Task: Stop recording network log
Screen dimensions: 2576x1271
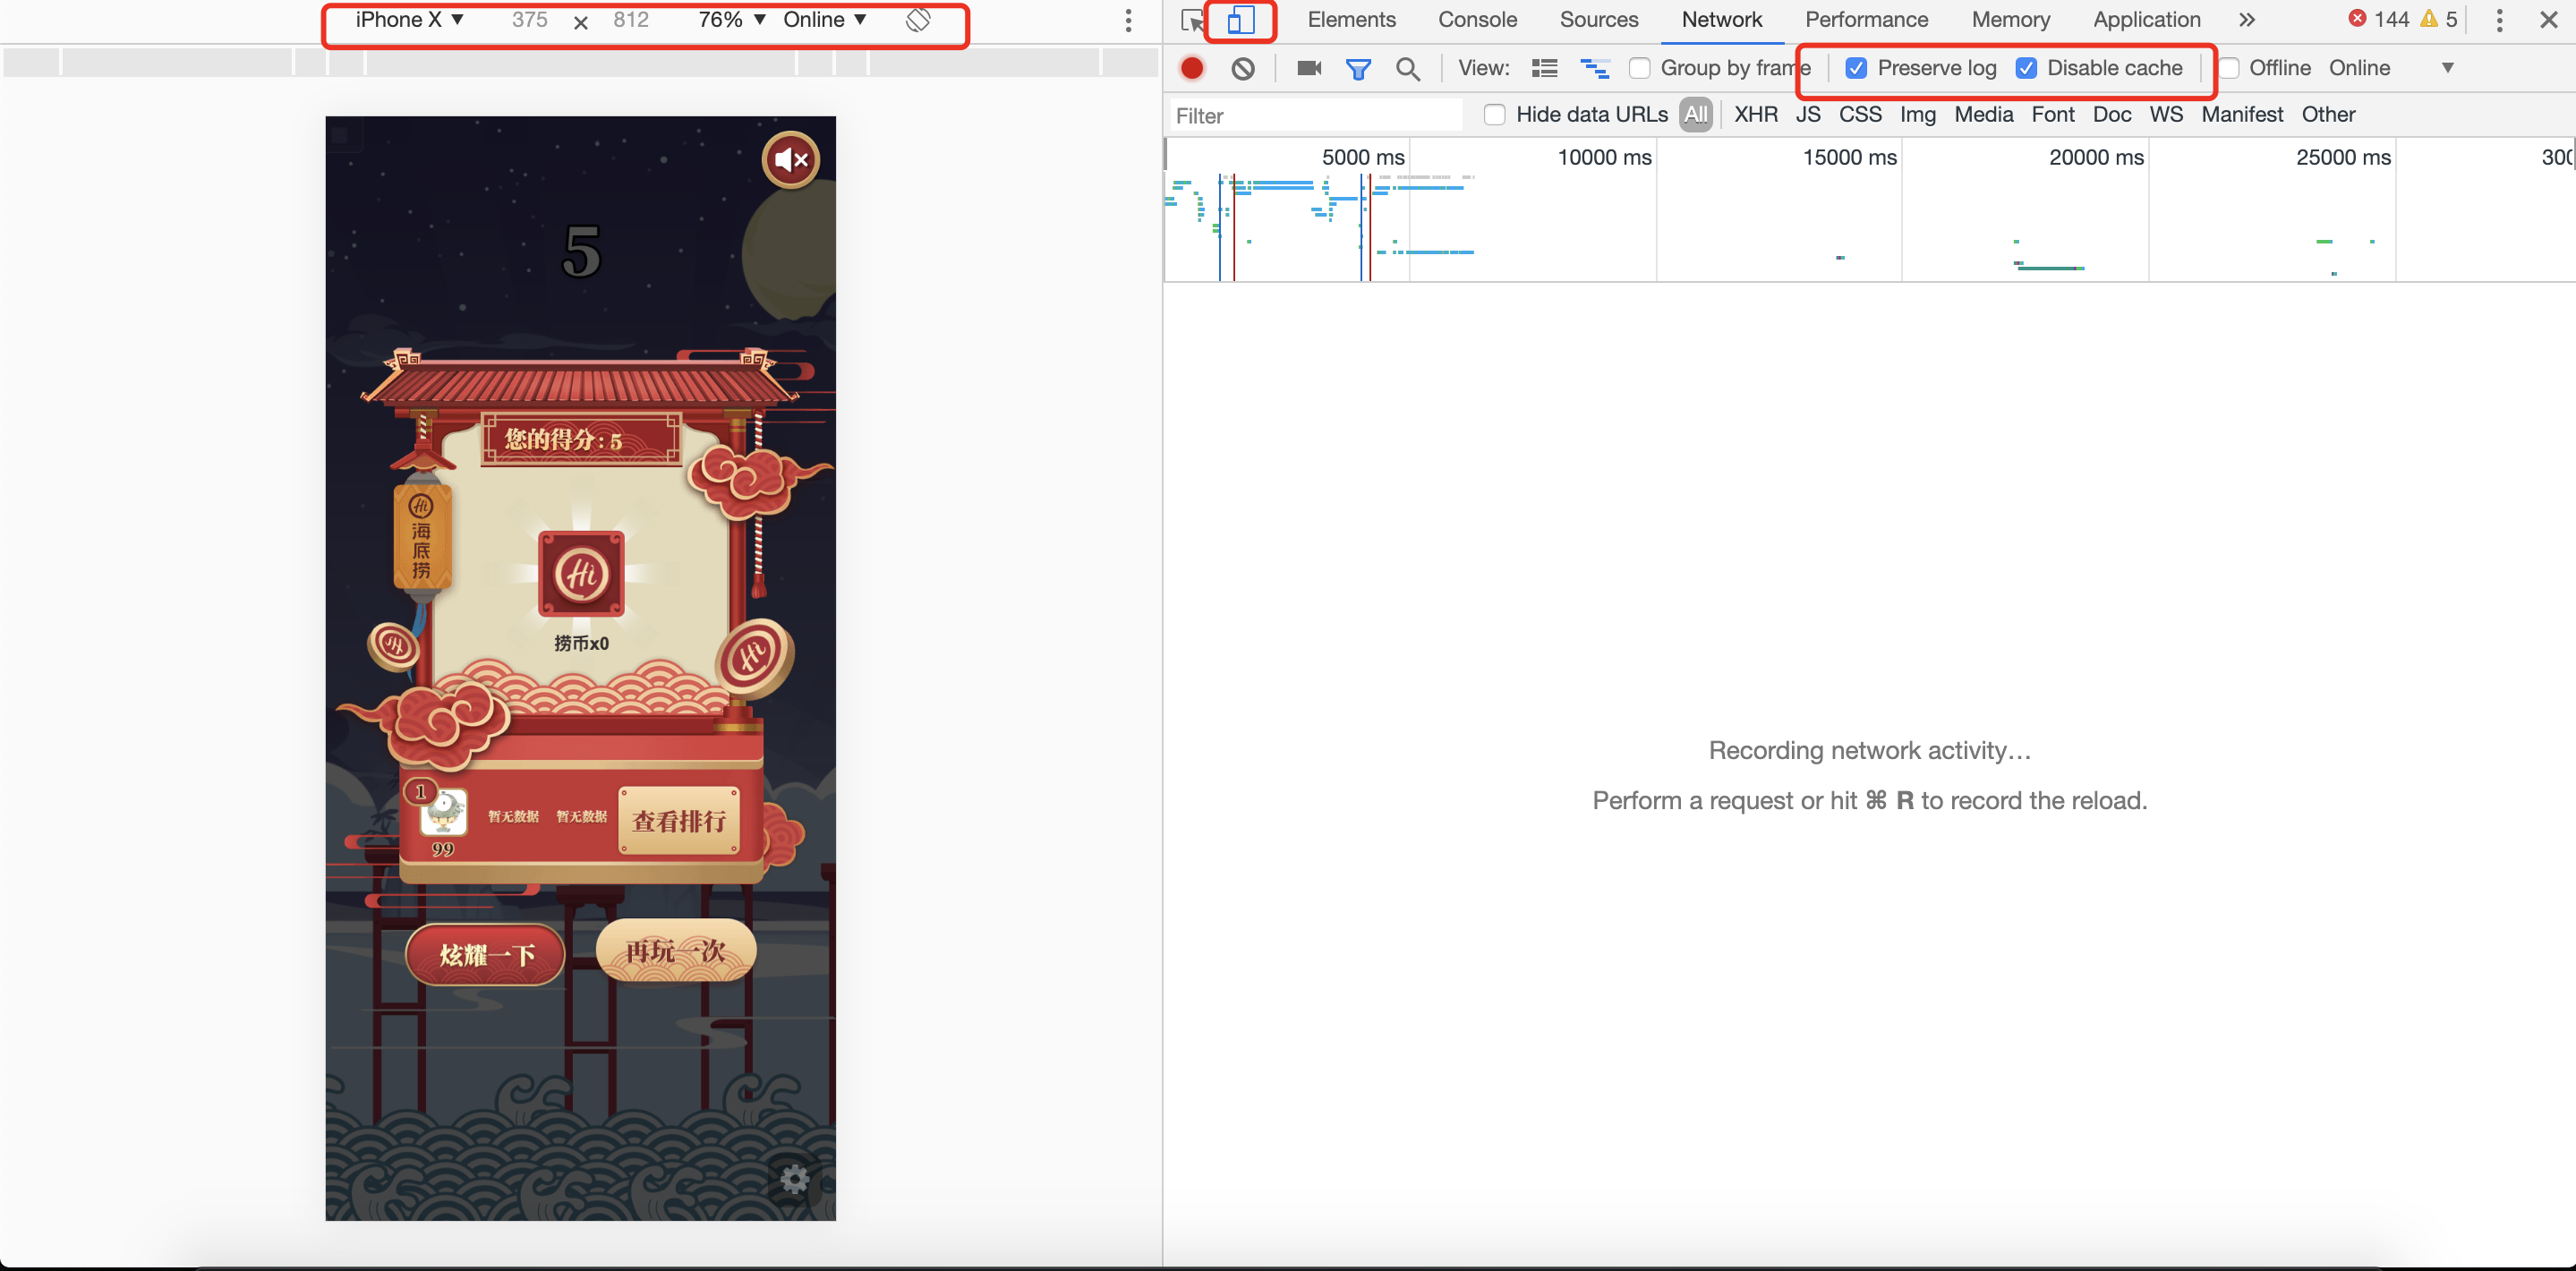Action: tap(1192, 68)
